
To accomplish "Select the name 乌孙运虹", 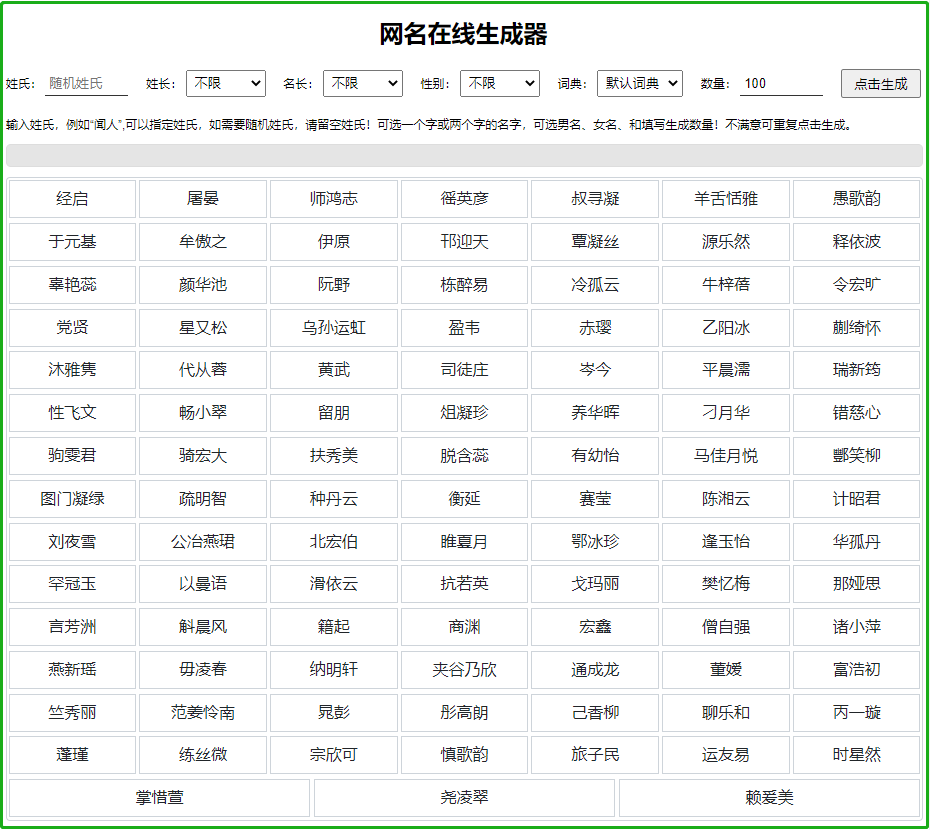I will coord(334,327).
